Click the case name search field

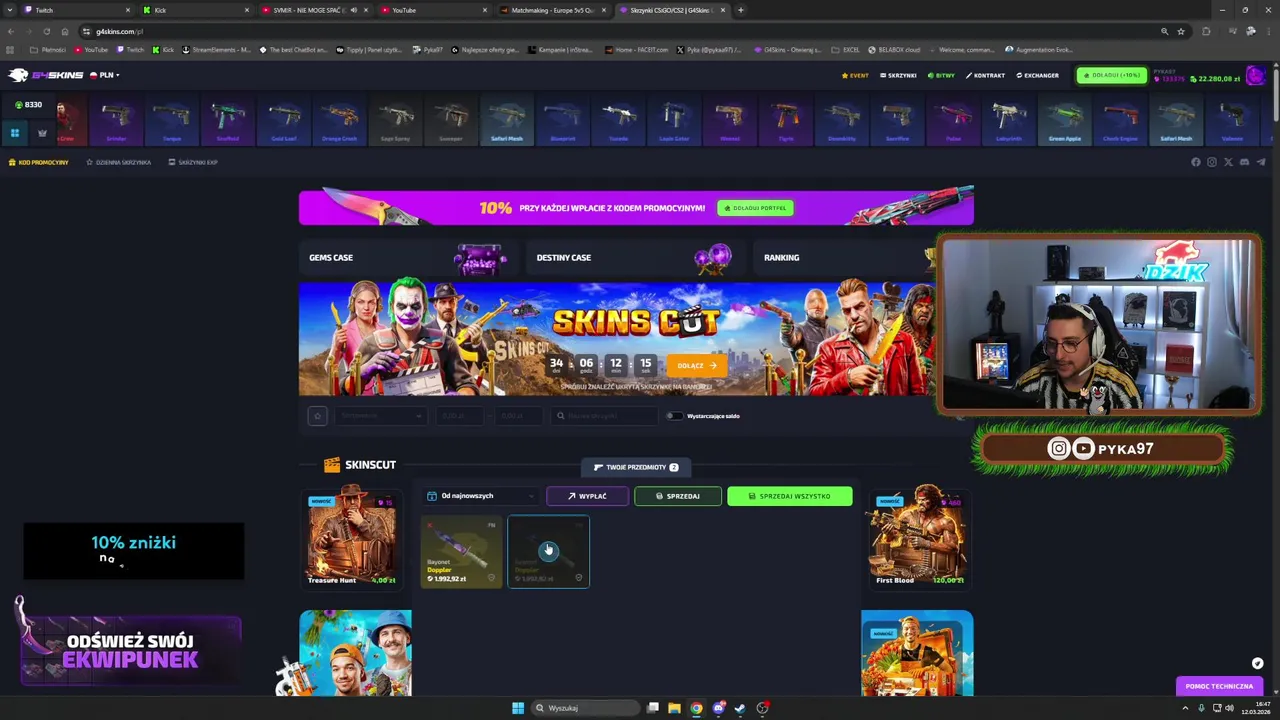point(604,416)
